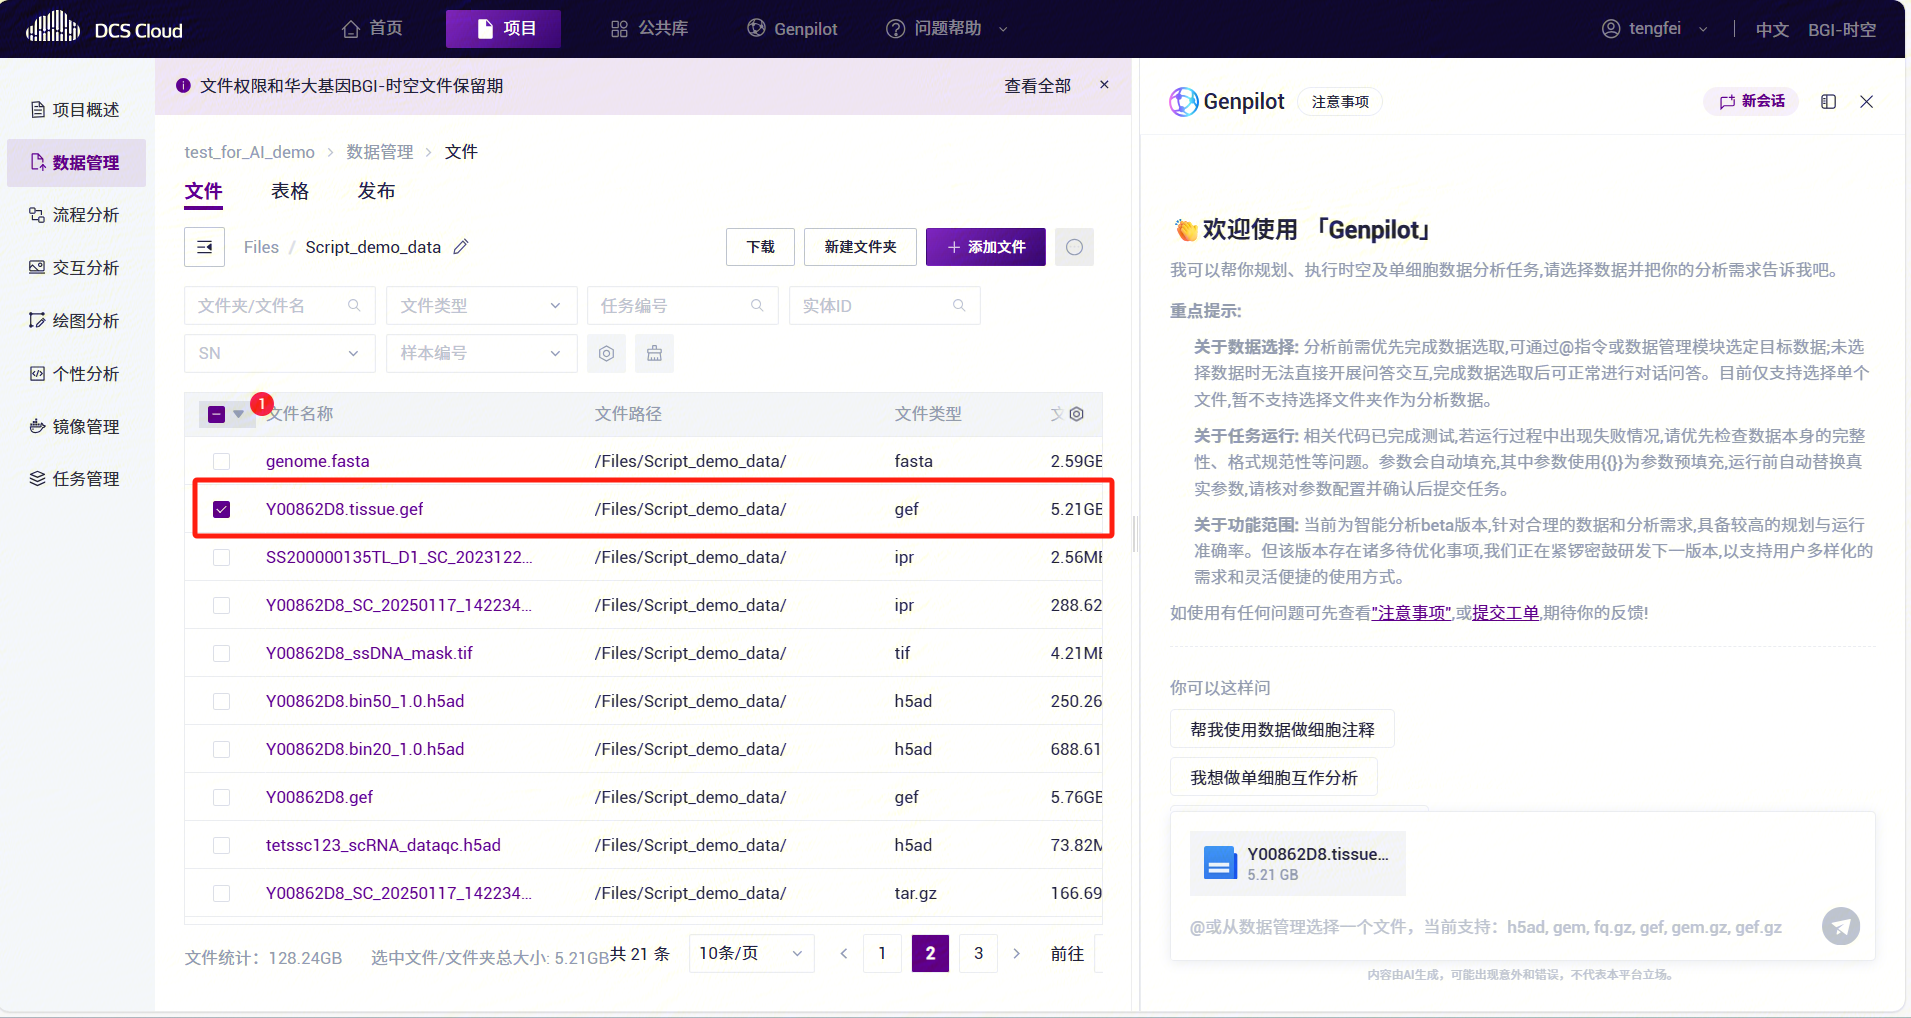Open the SN dropdown filter
Screen dimensions: 1911x1018
pos(279,353)
